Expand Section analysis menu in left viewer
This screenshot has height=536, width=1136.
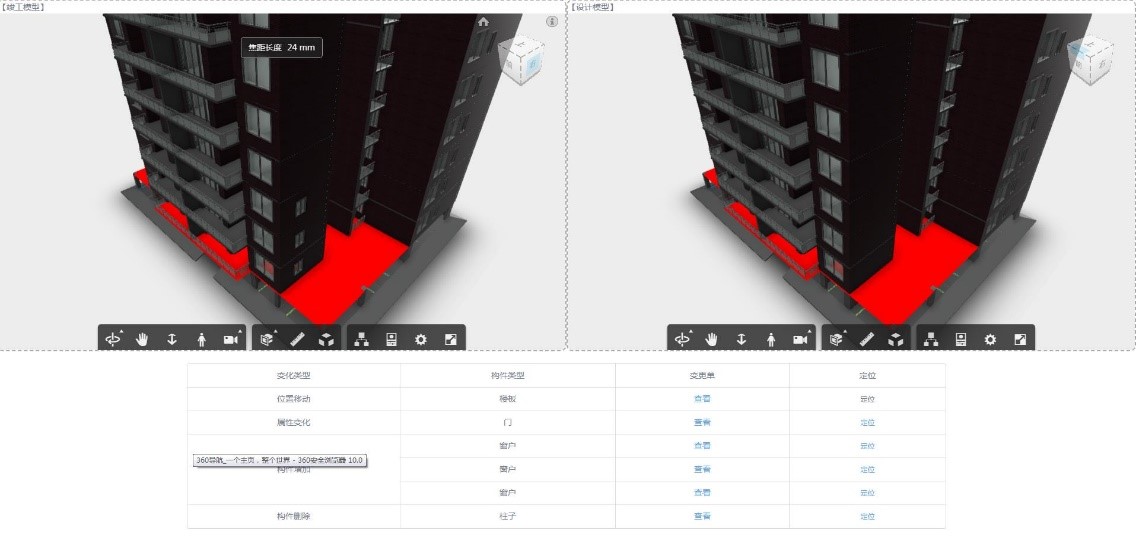tap(267, 339)
